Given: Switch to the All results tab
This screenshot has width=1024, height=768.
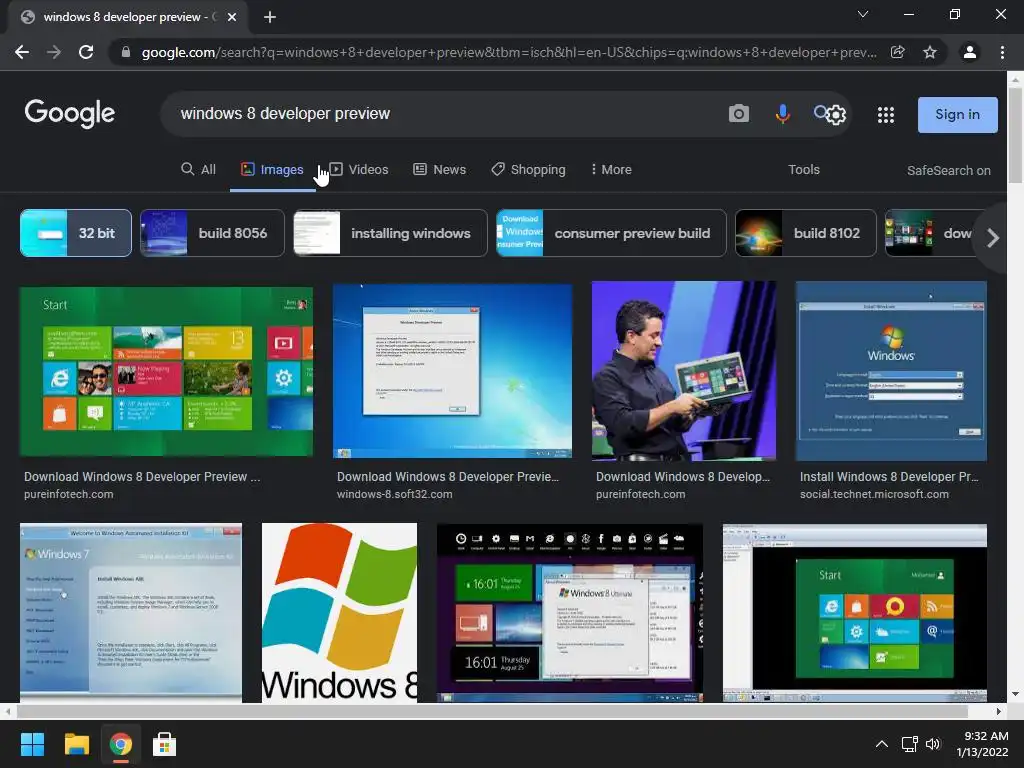Looking at the screenshot, I should 199,170.
